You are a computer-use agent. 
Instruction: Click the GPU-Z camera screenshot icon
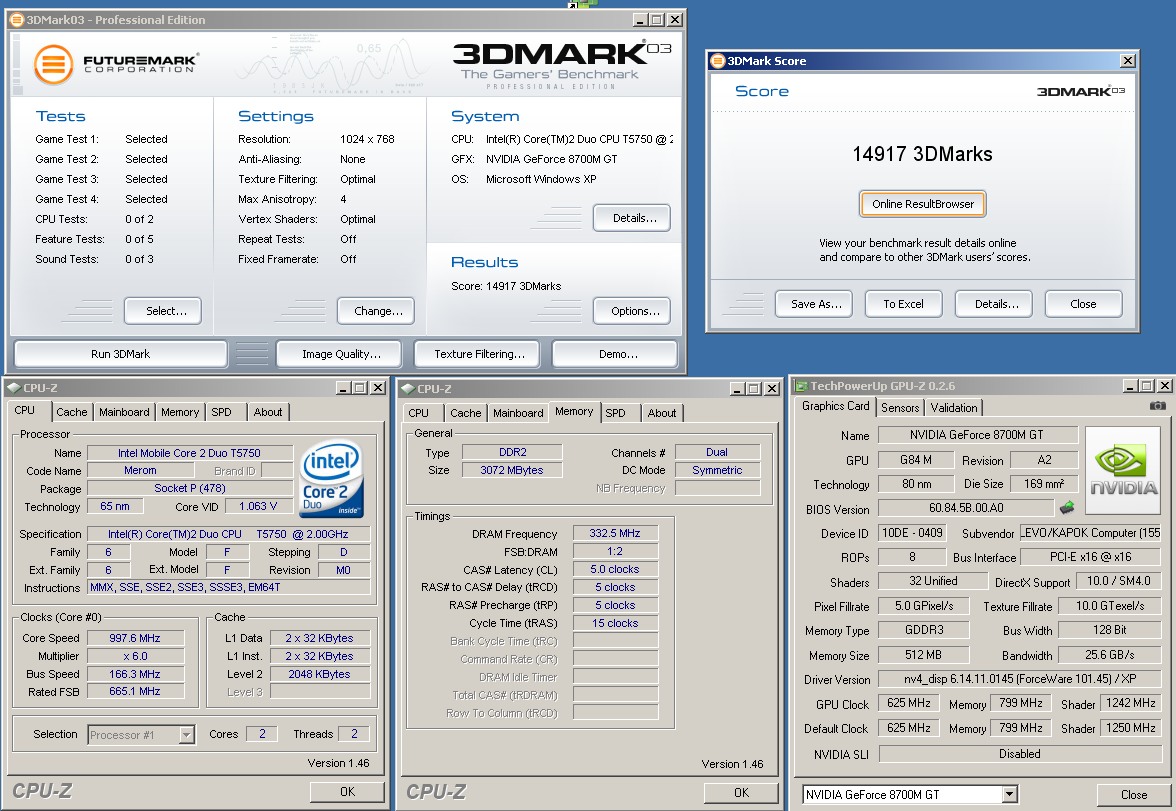[1157, 406]
